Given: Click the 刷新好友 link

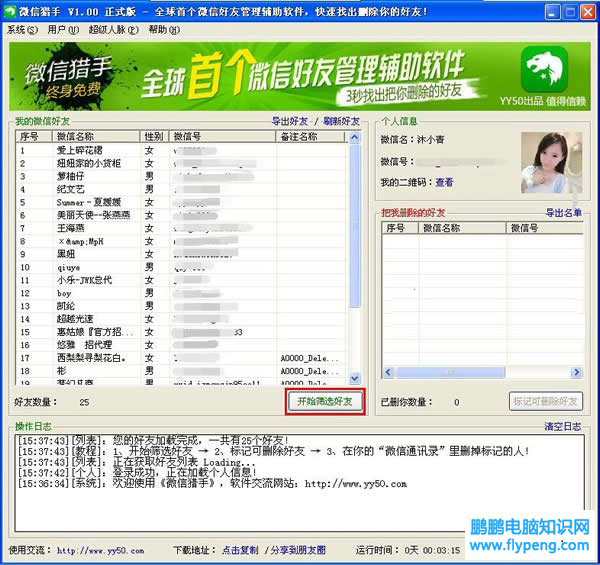Looking at the screenshot, I should pos(341,121).
